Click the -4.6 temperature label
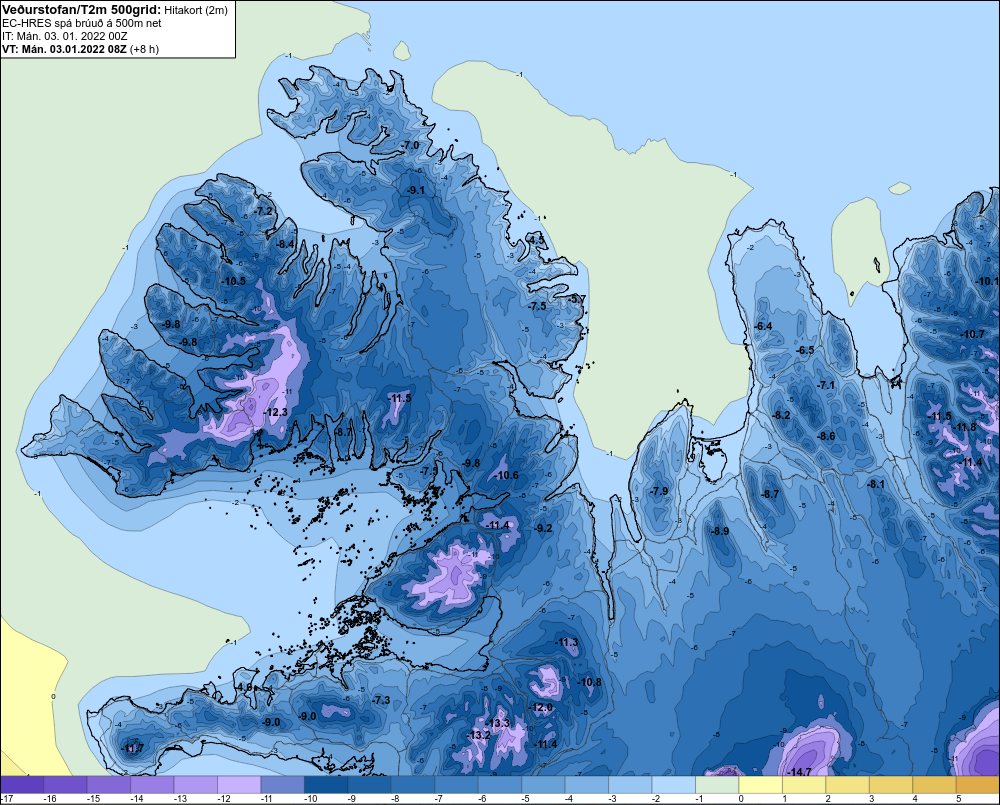 point(244,687)
